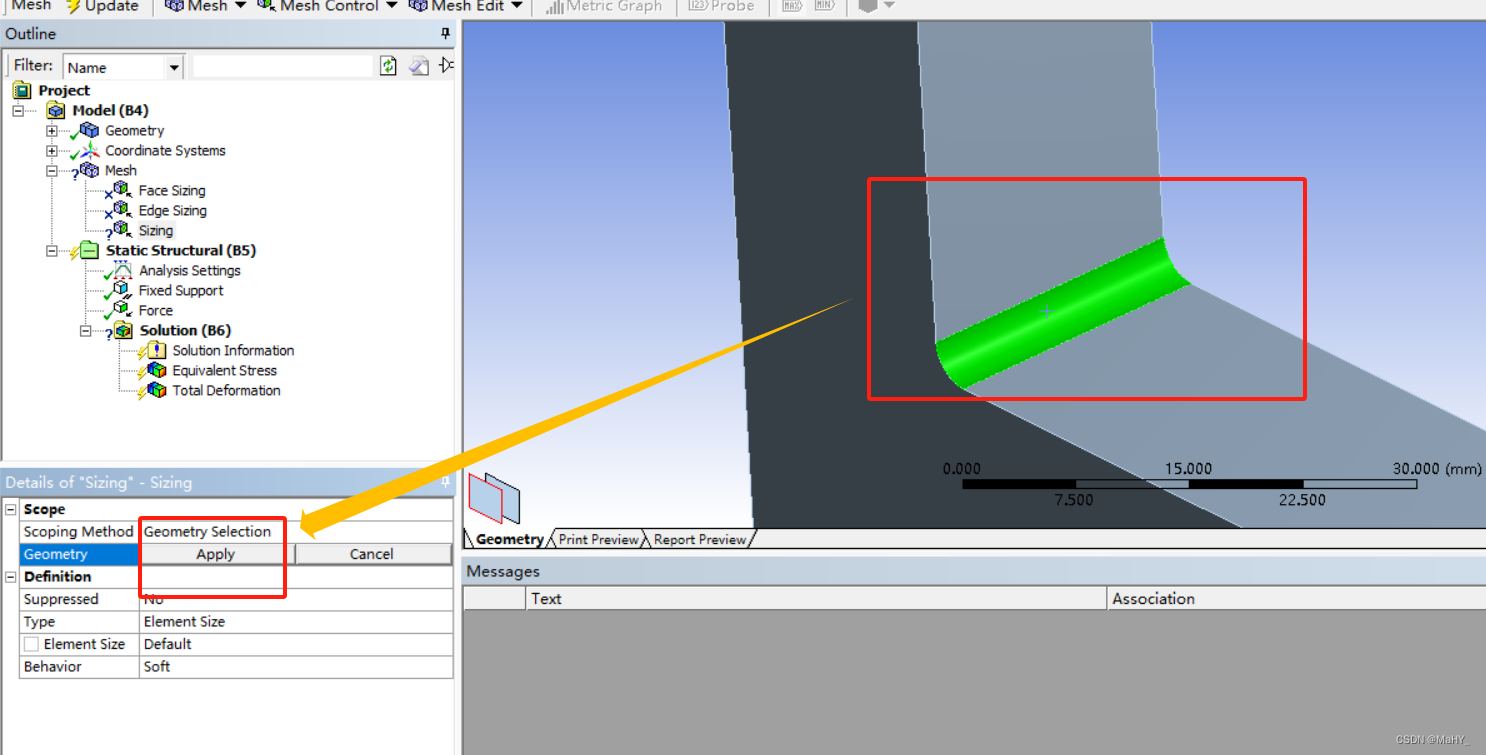Click the Mesh cube icon on toolbar

(x=172, y=6)
